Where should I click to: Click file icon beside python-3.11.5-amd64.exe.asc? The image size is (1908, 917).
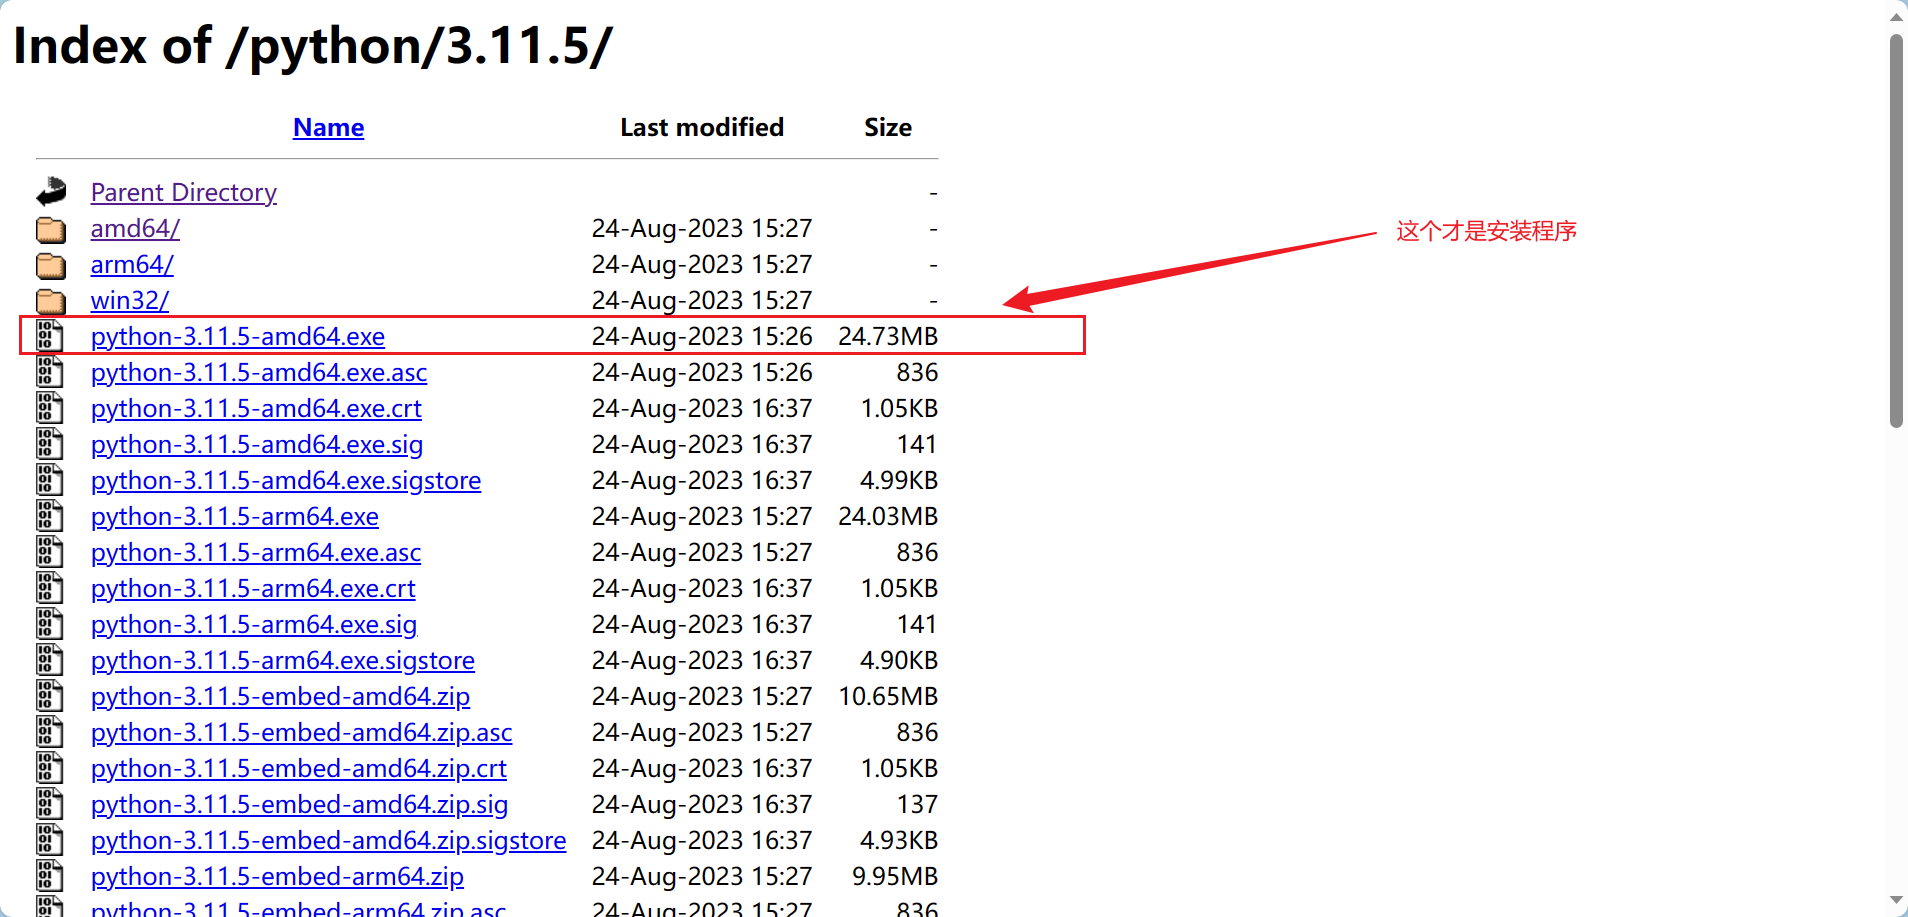(x=50, y=372)
